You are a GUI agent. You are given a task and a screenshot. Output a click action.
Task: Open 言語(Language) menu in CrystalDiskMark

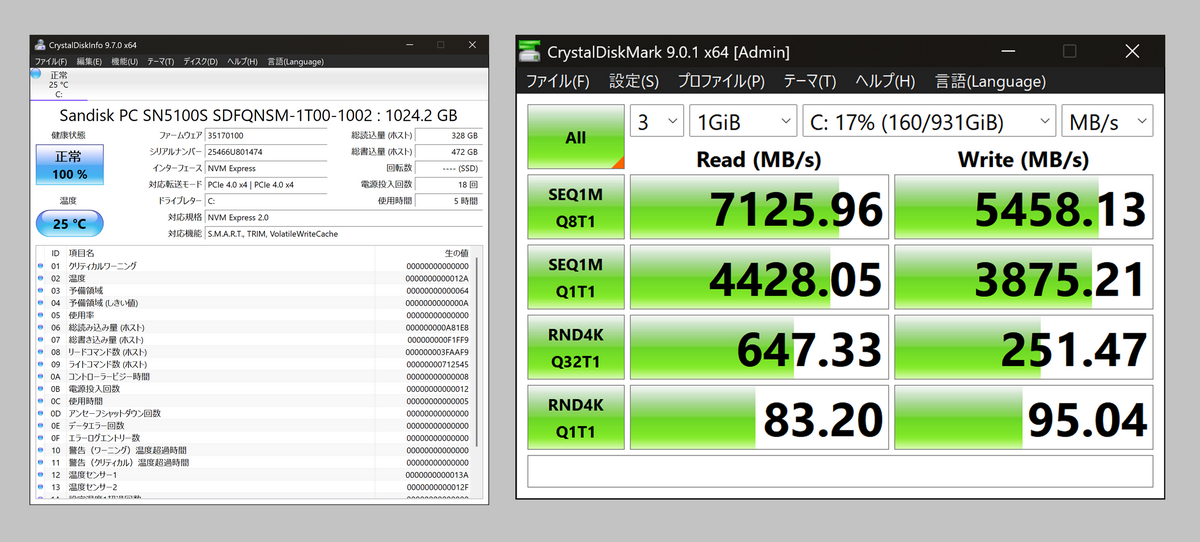click(990, 81)
